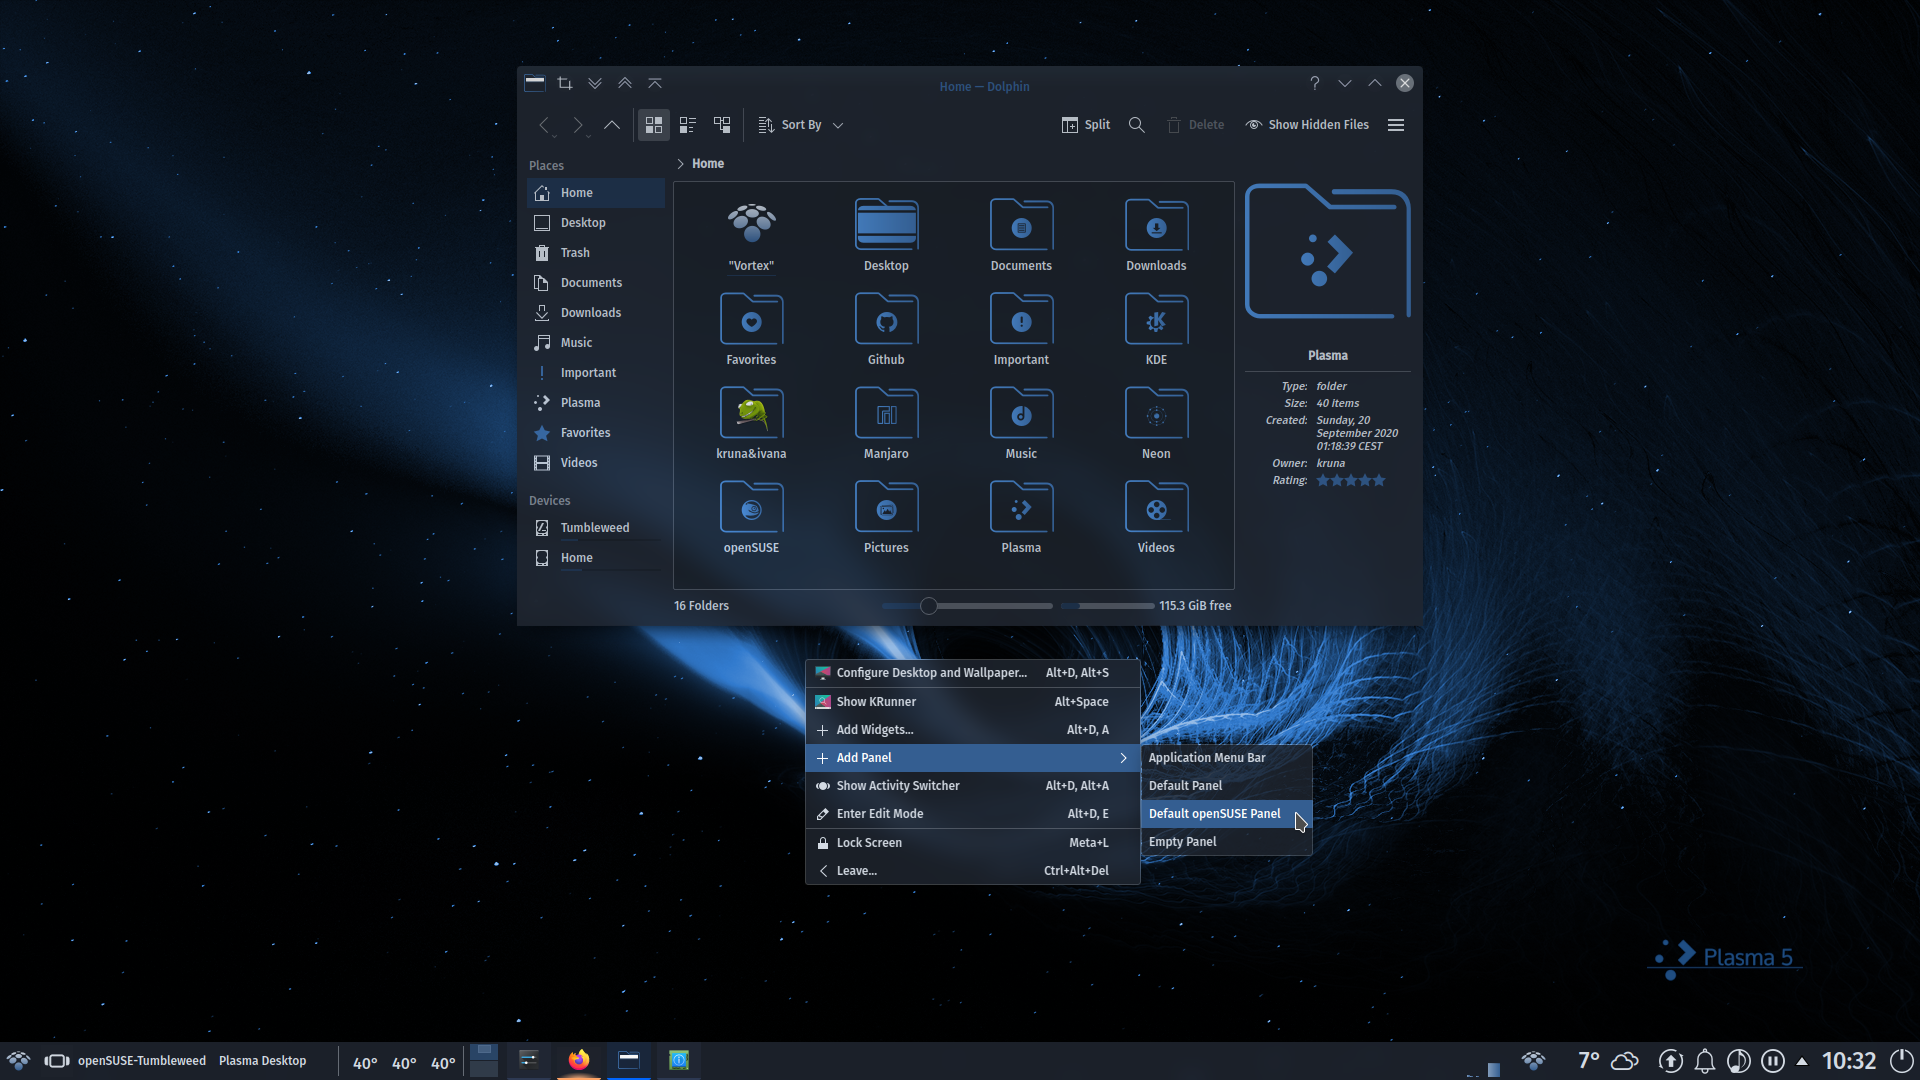This screenshot has height=1080, width=1920.
Task: Click the double-down chevron titlebar button
Action: [595, 83]
